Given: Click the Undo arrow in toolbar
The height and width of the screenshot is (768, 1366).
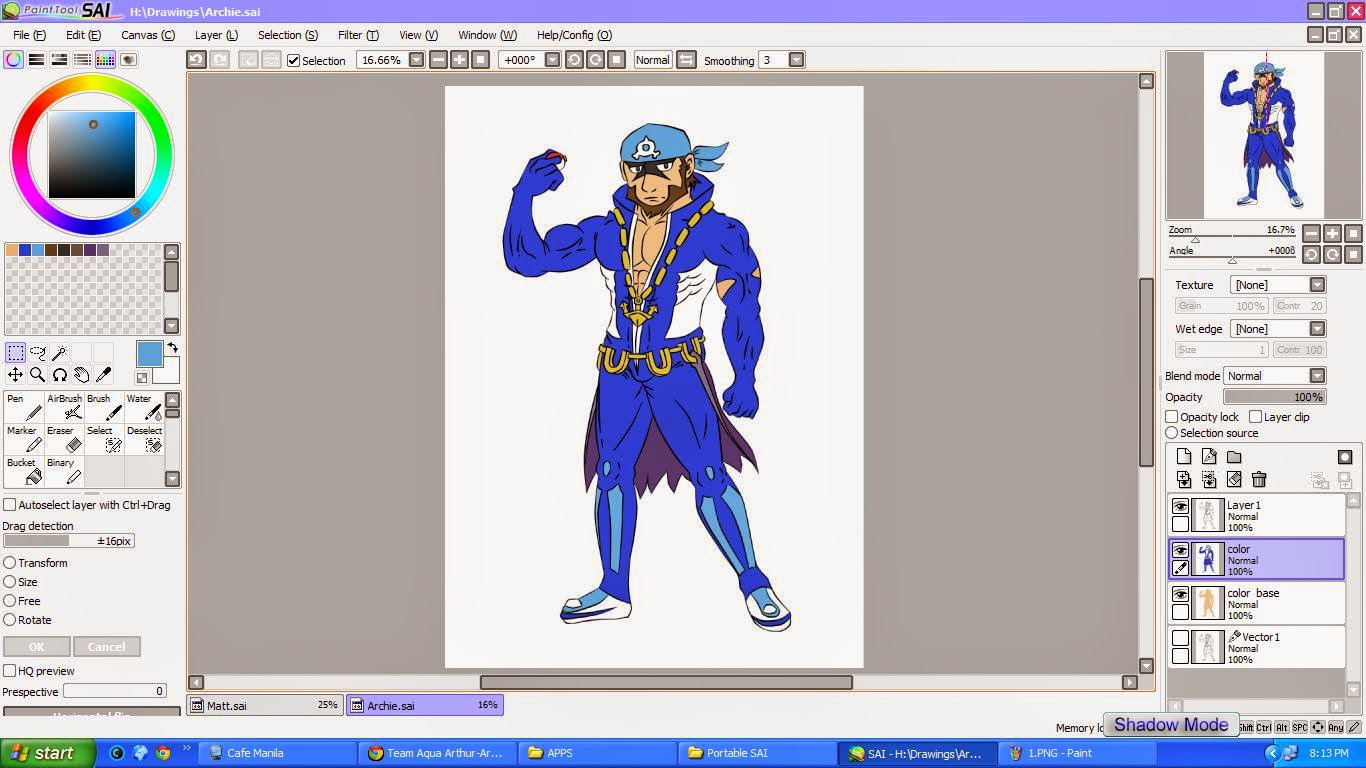Looking at the screenshot, I should [196, 60].
